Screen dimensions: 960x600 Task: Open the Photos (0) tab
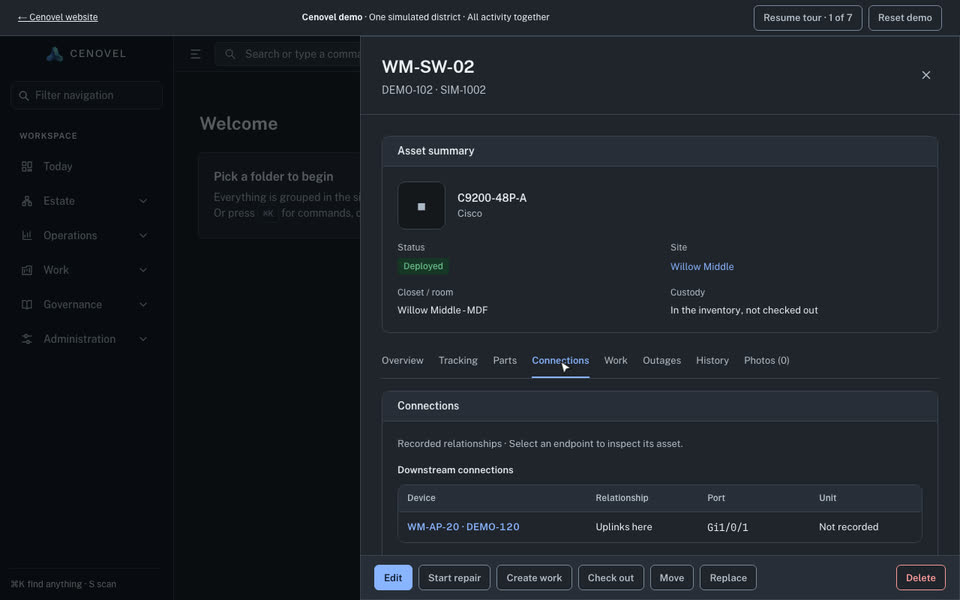(766, 361)
